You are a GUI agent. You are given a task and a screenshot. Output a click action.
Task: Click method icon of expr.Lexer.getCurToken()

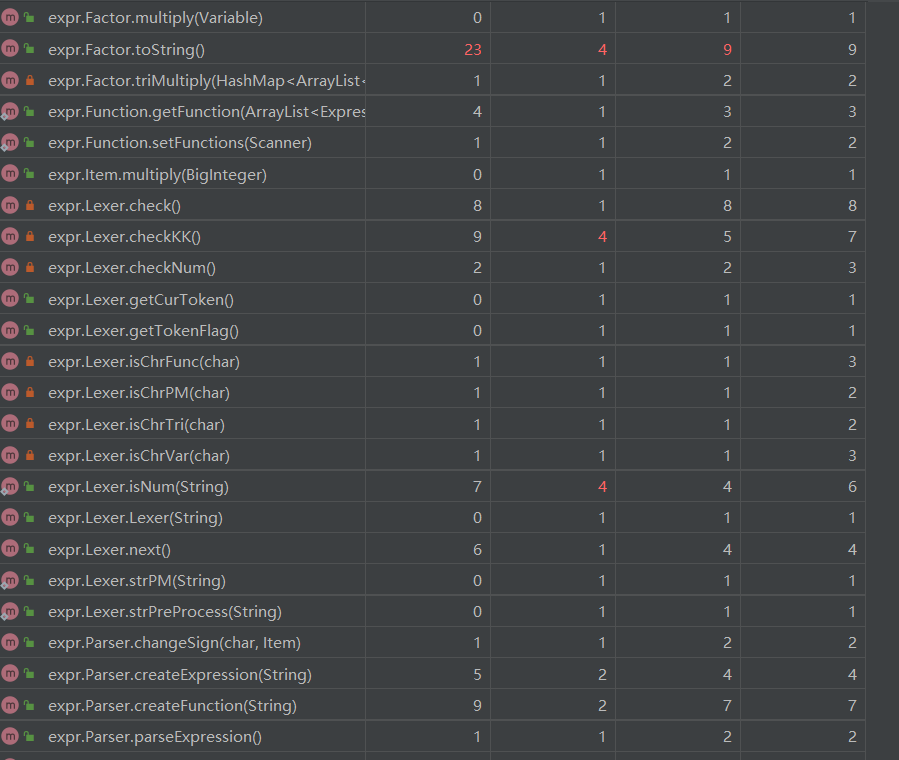coord(10,299)
